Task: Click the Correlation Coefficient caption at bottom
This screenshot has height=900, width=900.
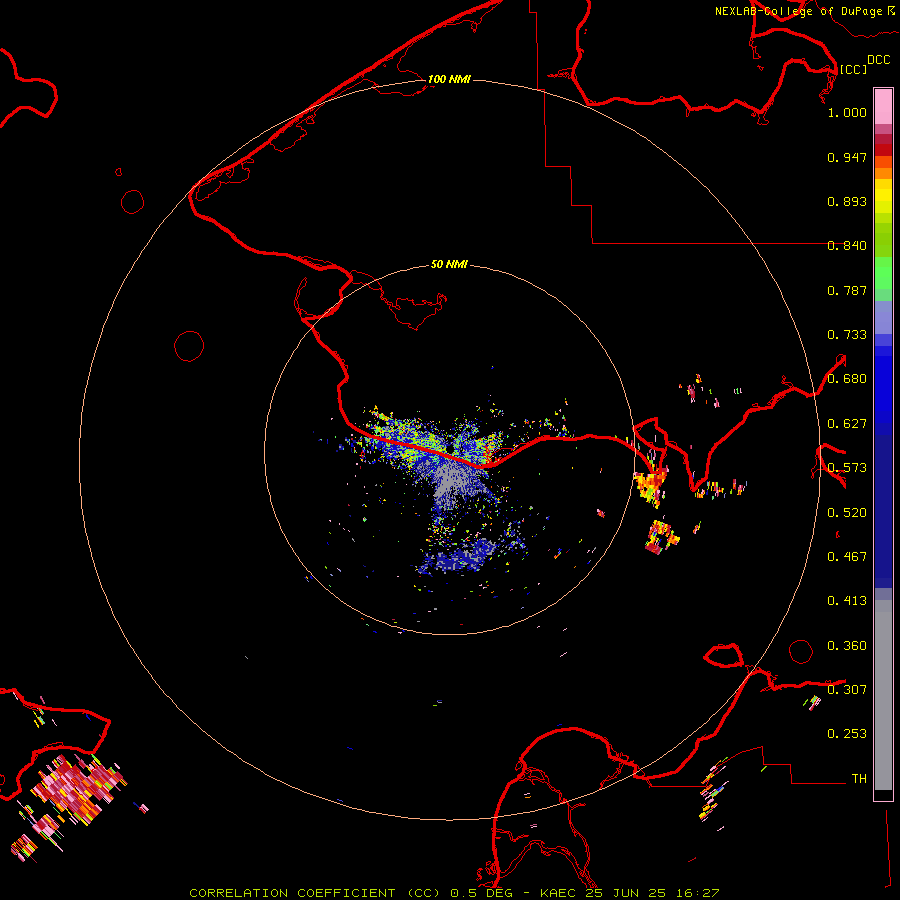Action: [x=454, y=893]
